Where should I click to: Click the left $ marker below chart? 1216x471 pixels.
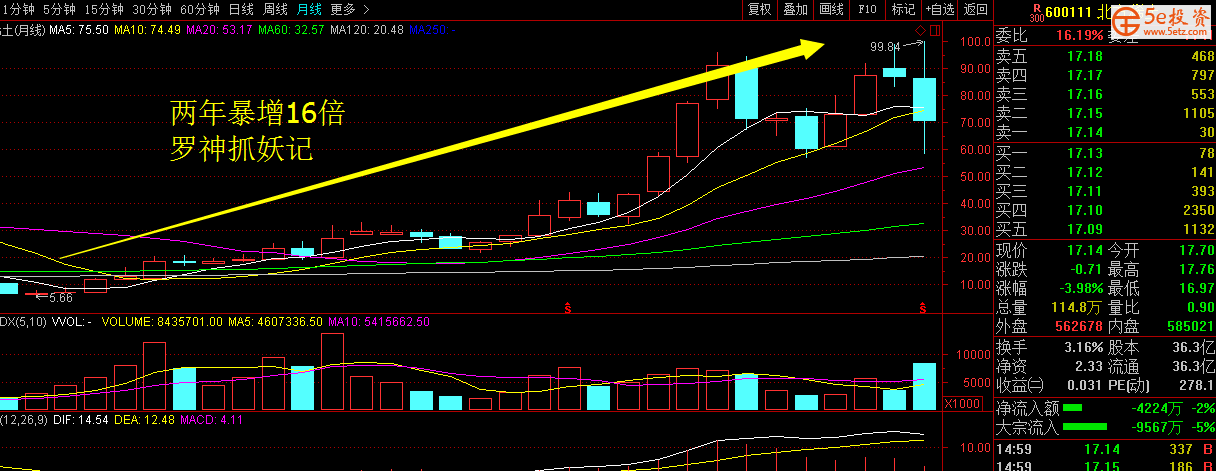click(568, 306)
